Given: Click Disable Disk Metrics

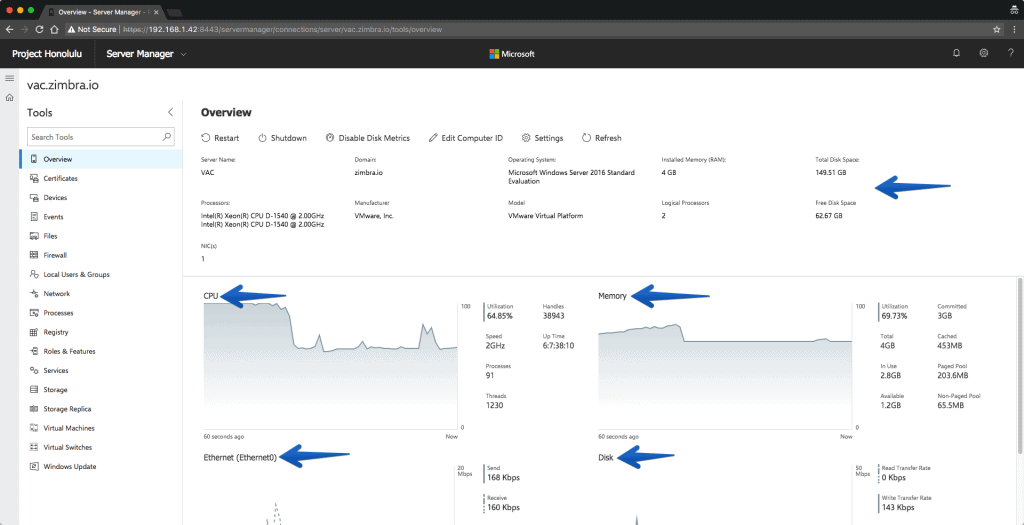Looking at the screenshot, I should pyautogui.click(x=368, y=138).
